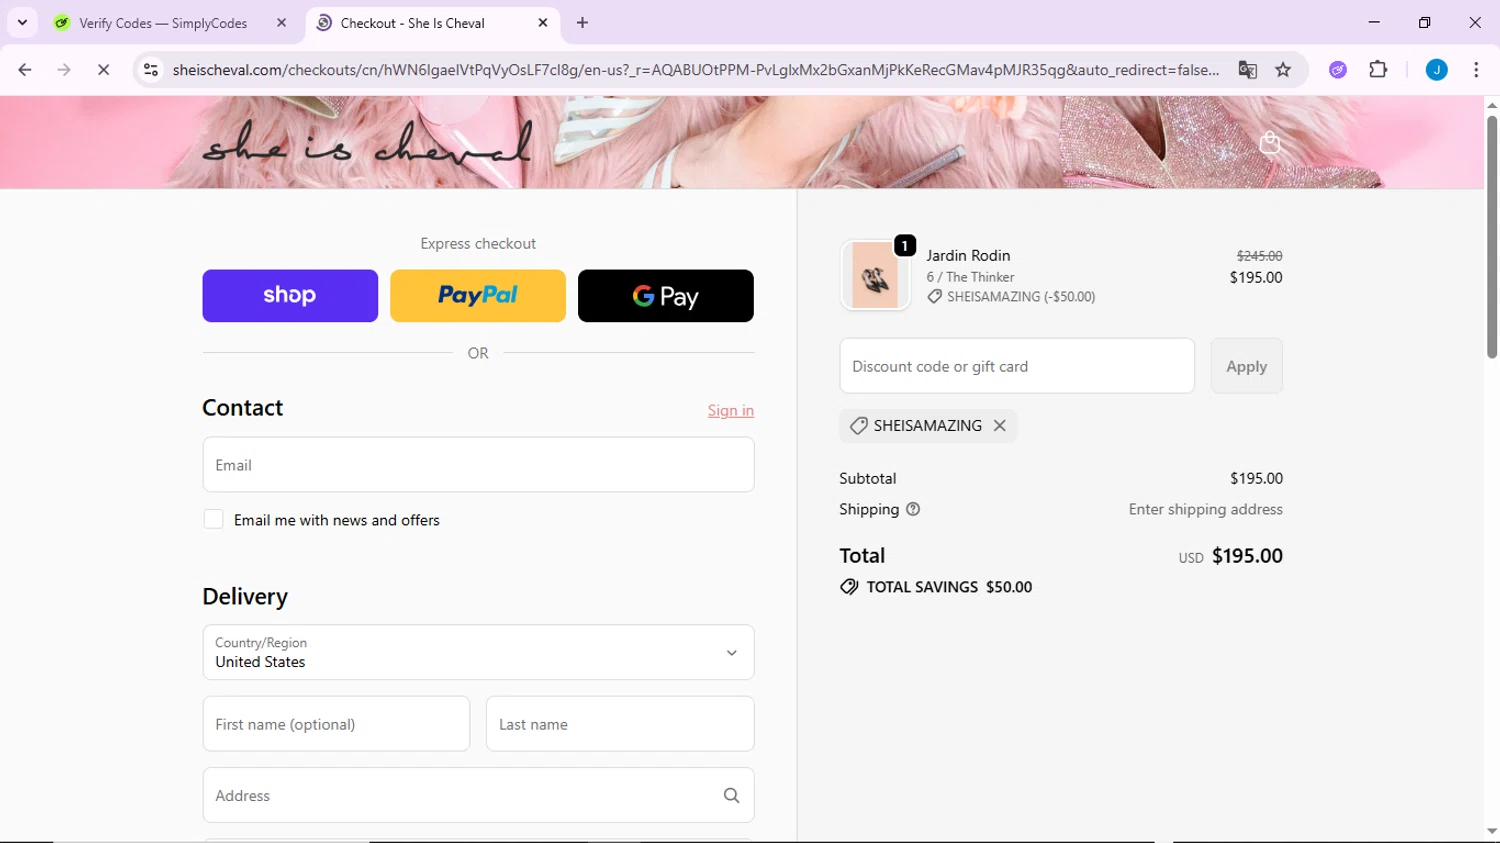Image resolution: width=1500 pixels, height=843 pixels.
Task: Click the shipping help question mark icon
Action: click(913, 510)
